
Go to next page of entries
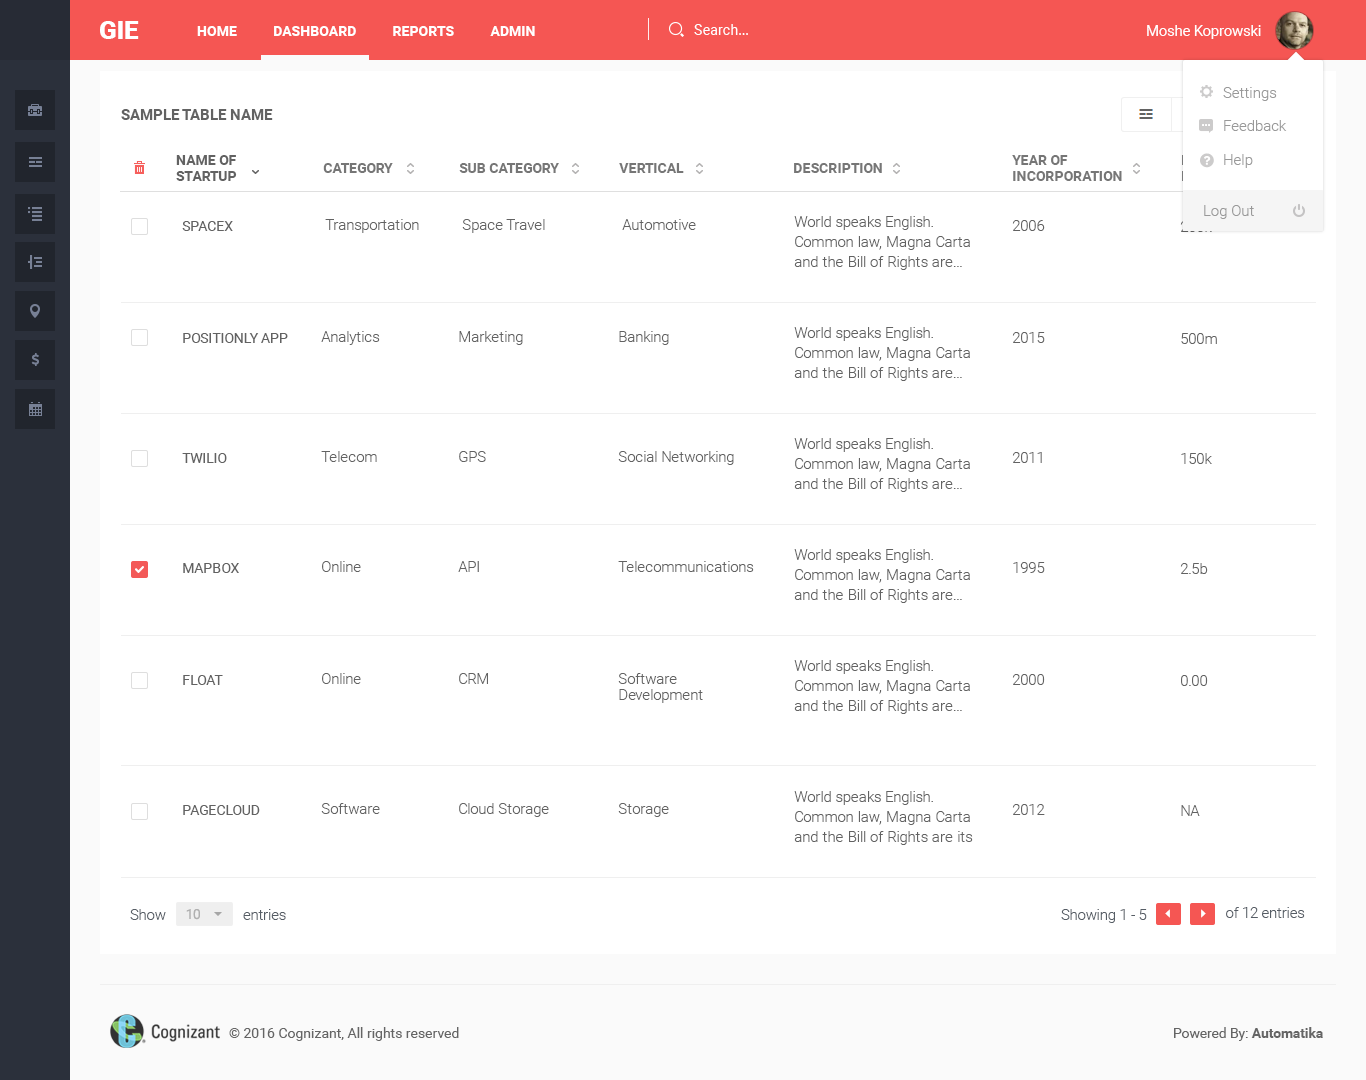(1202, 914)
